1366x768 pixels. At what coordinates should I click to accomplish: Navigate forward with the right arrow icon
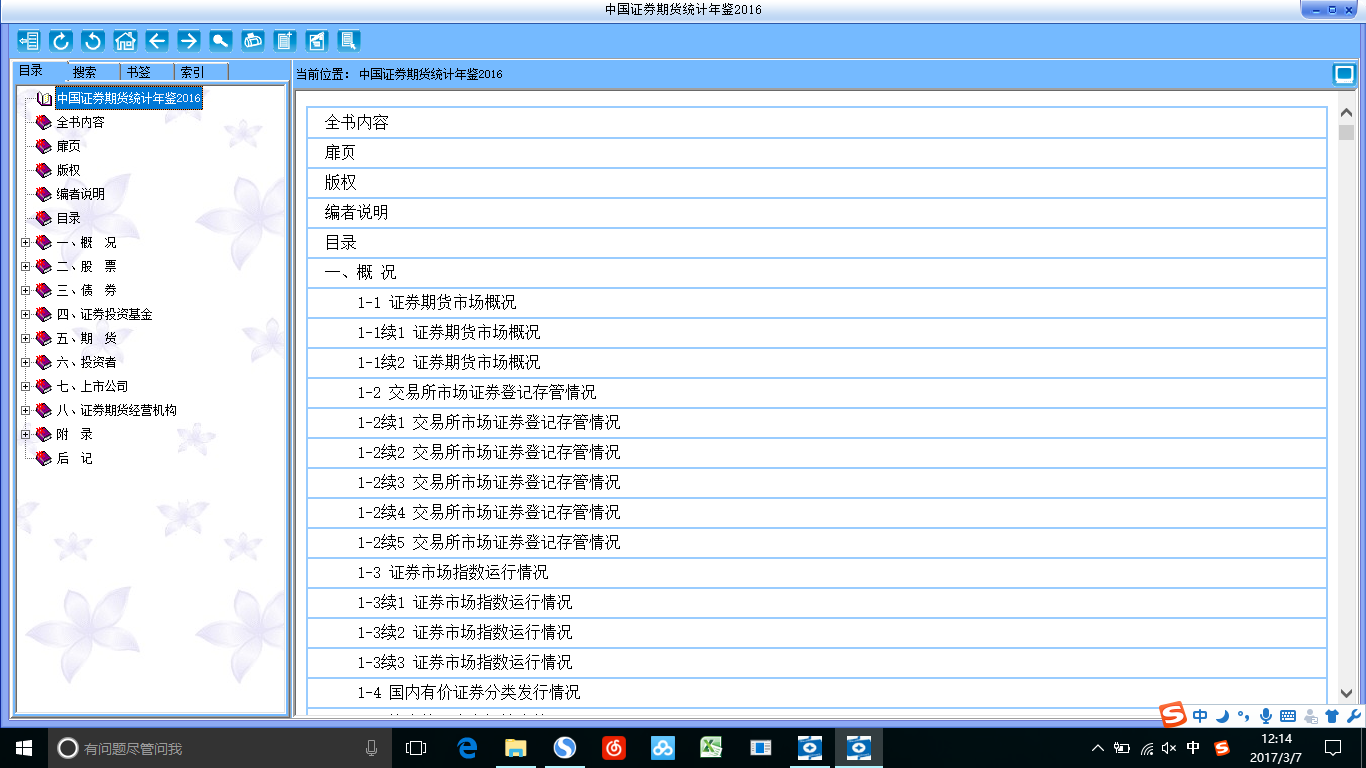189,41
